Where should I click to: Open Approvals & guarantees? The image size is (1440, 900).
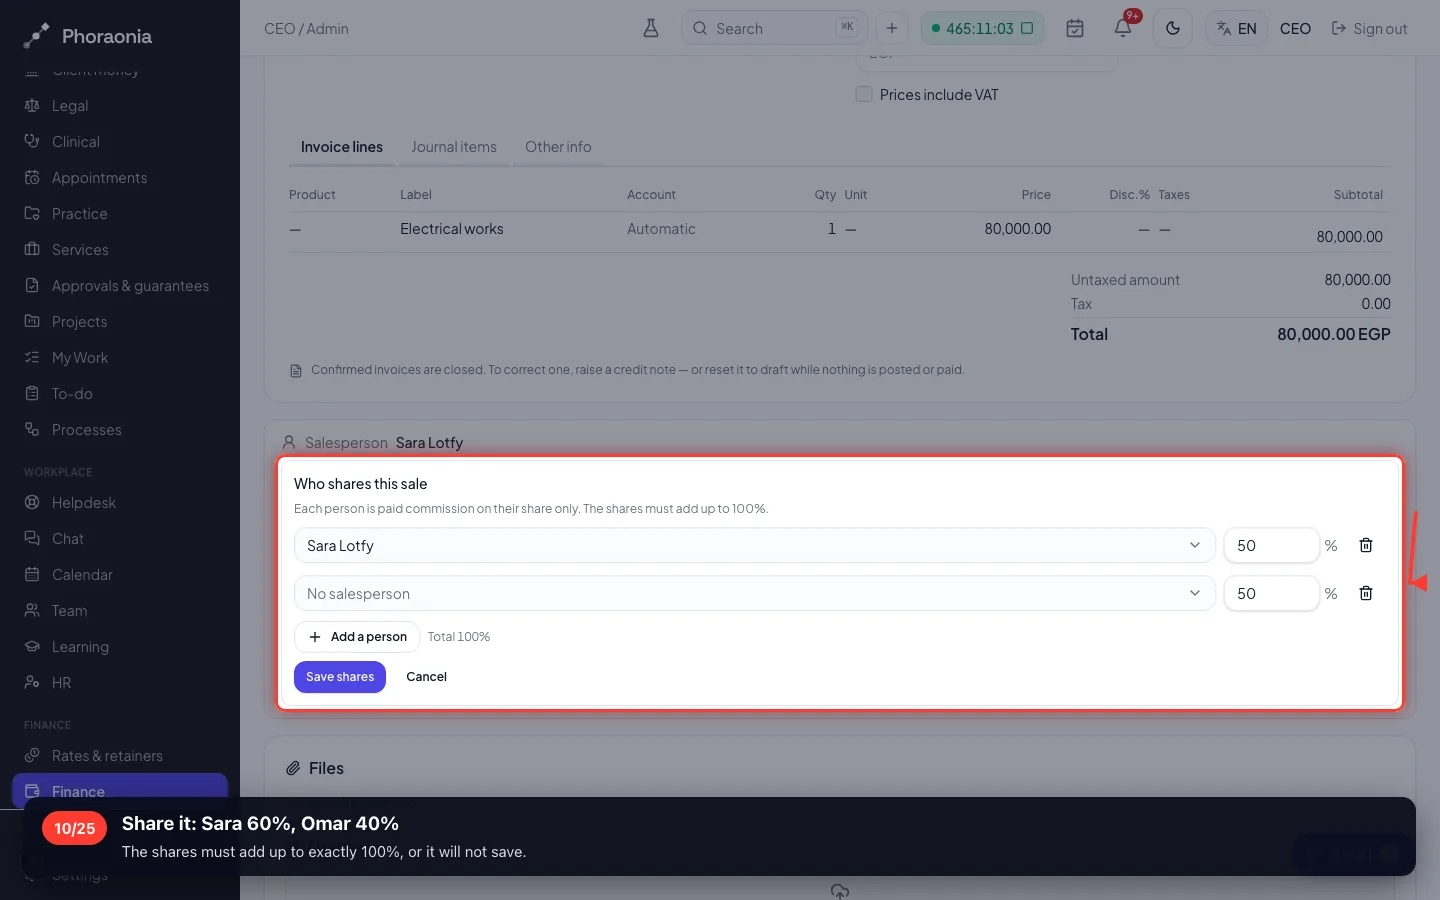pyautogui.click(x=120, y=286)
